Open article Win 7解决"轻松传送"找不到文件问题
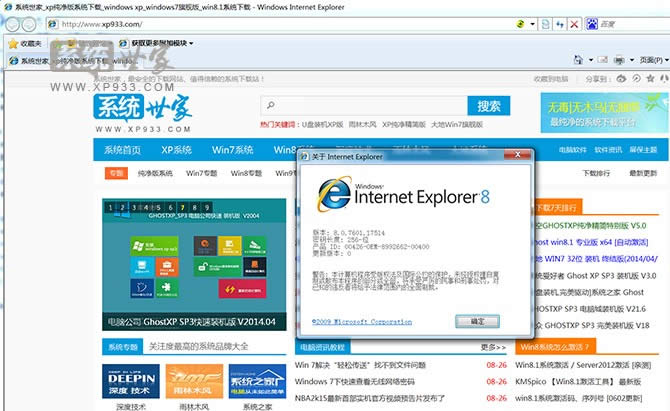 pyautogui.click(x=360, y=365)
